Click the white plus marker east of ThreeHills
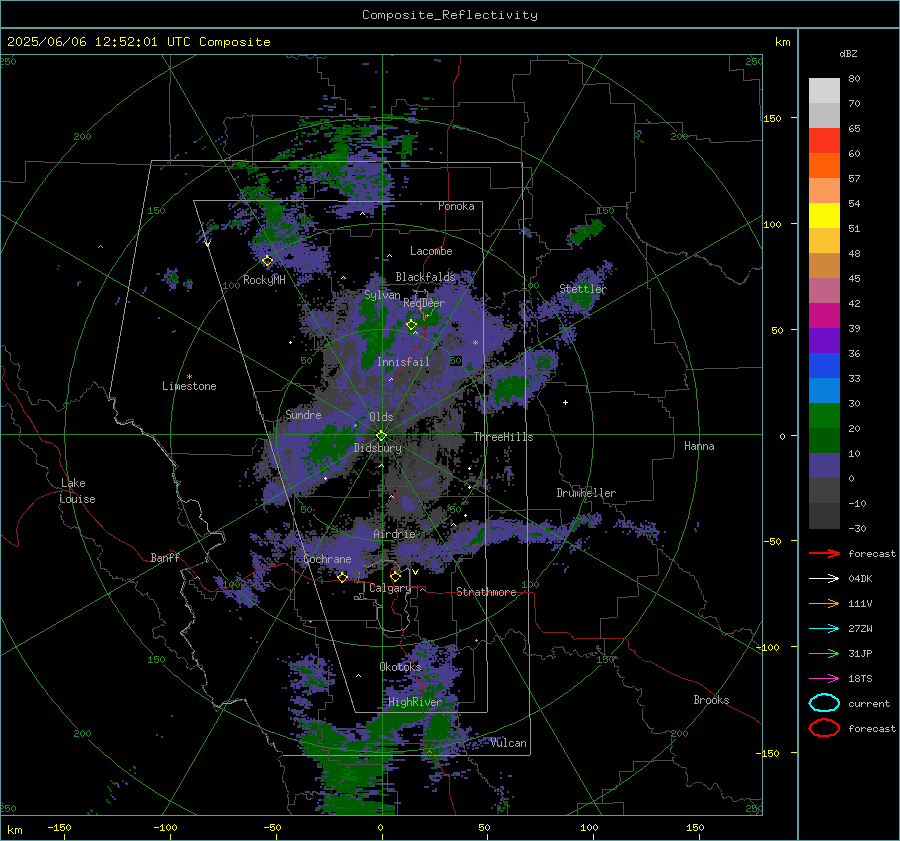900x841 pixels. click(565, 402)
